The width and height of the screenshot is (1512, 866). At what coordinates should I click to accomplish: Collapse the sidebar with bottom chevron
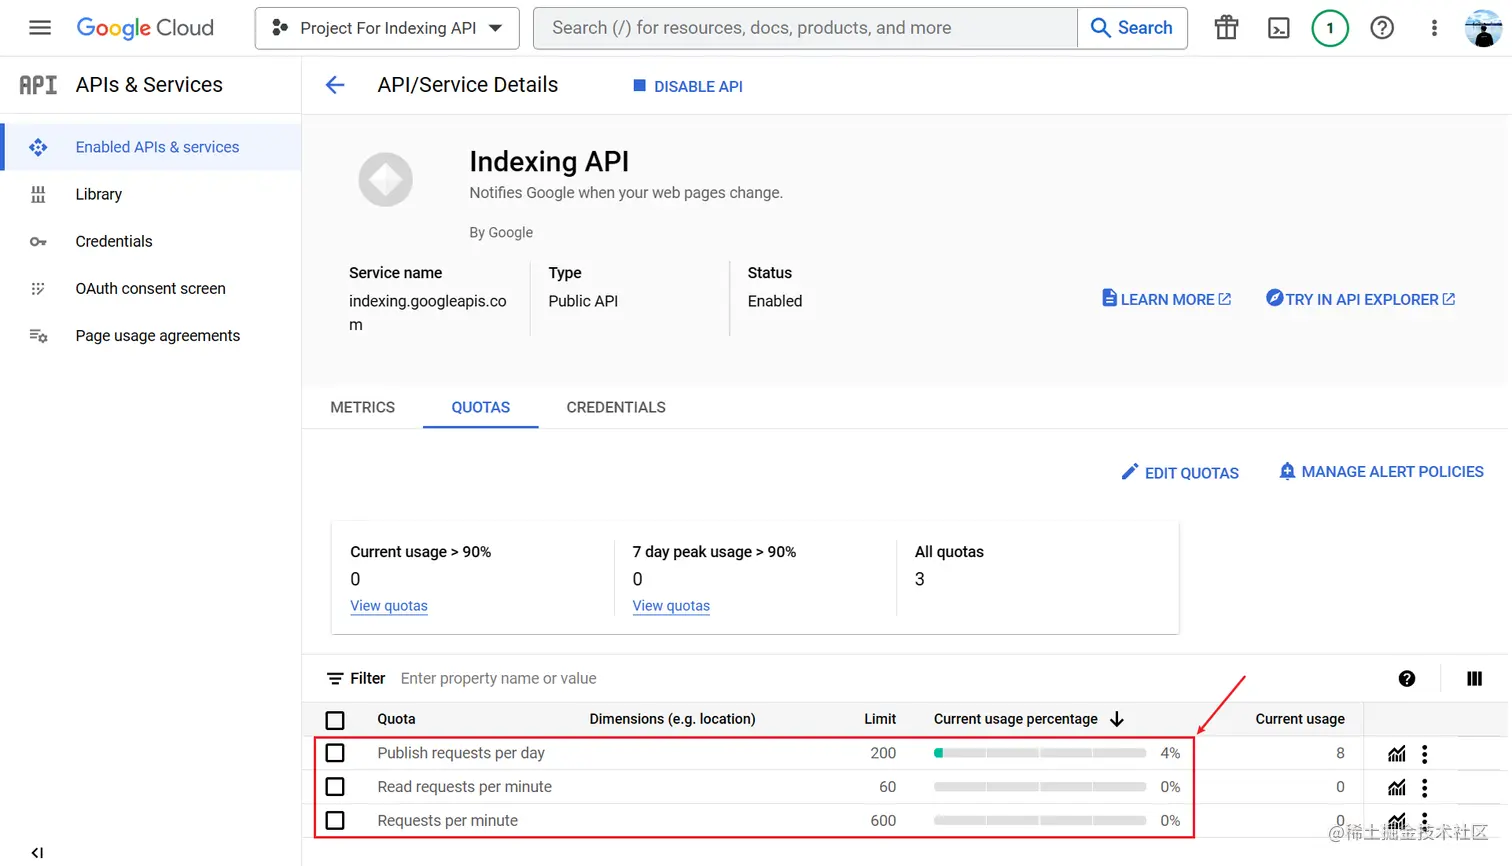click(x=37, y=852)
